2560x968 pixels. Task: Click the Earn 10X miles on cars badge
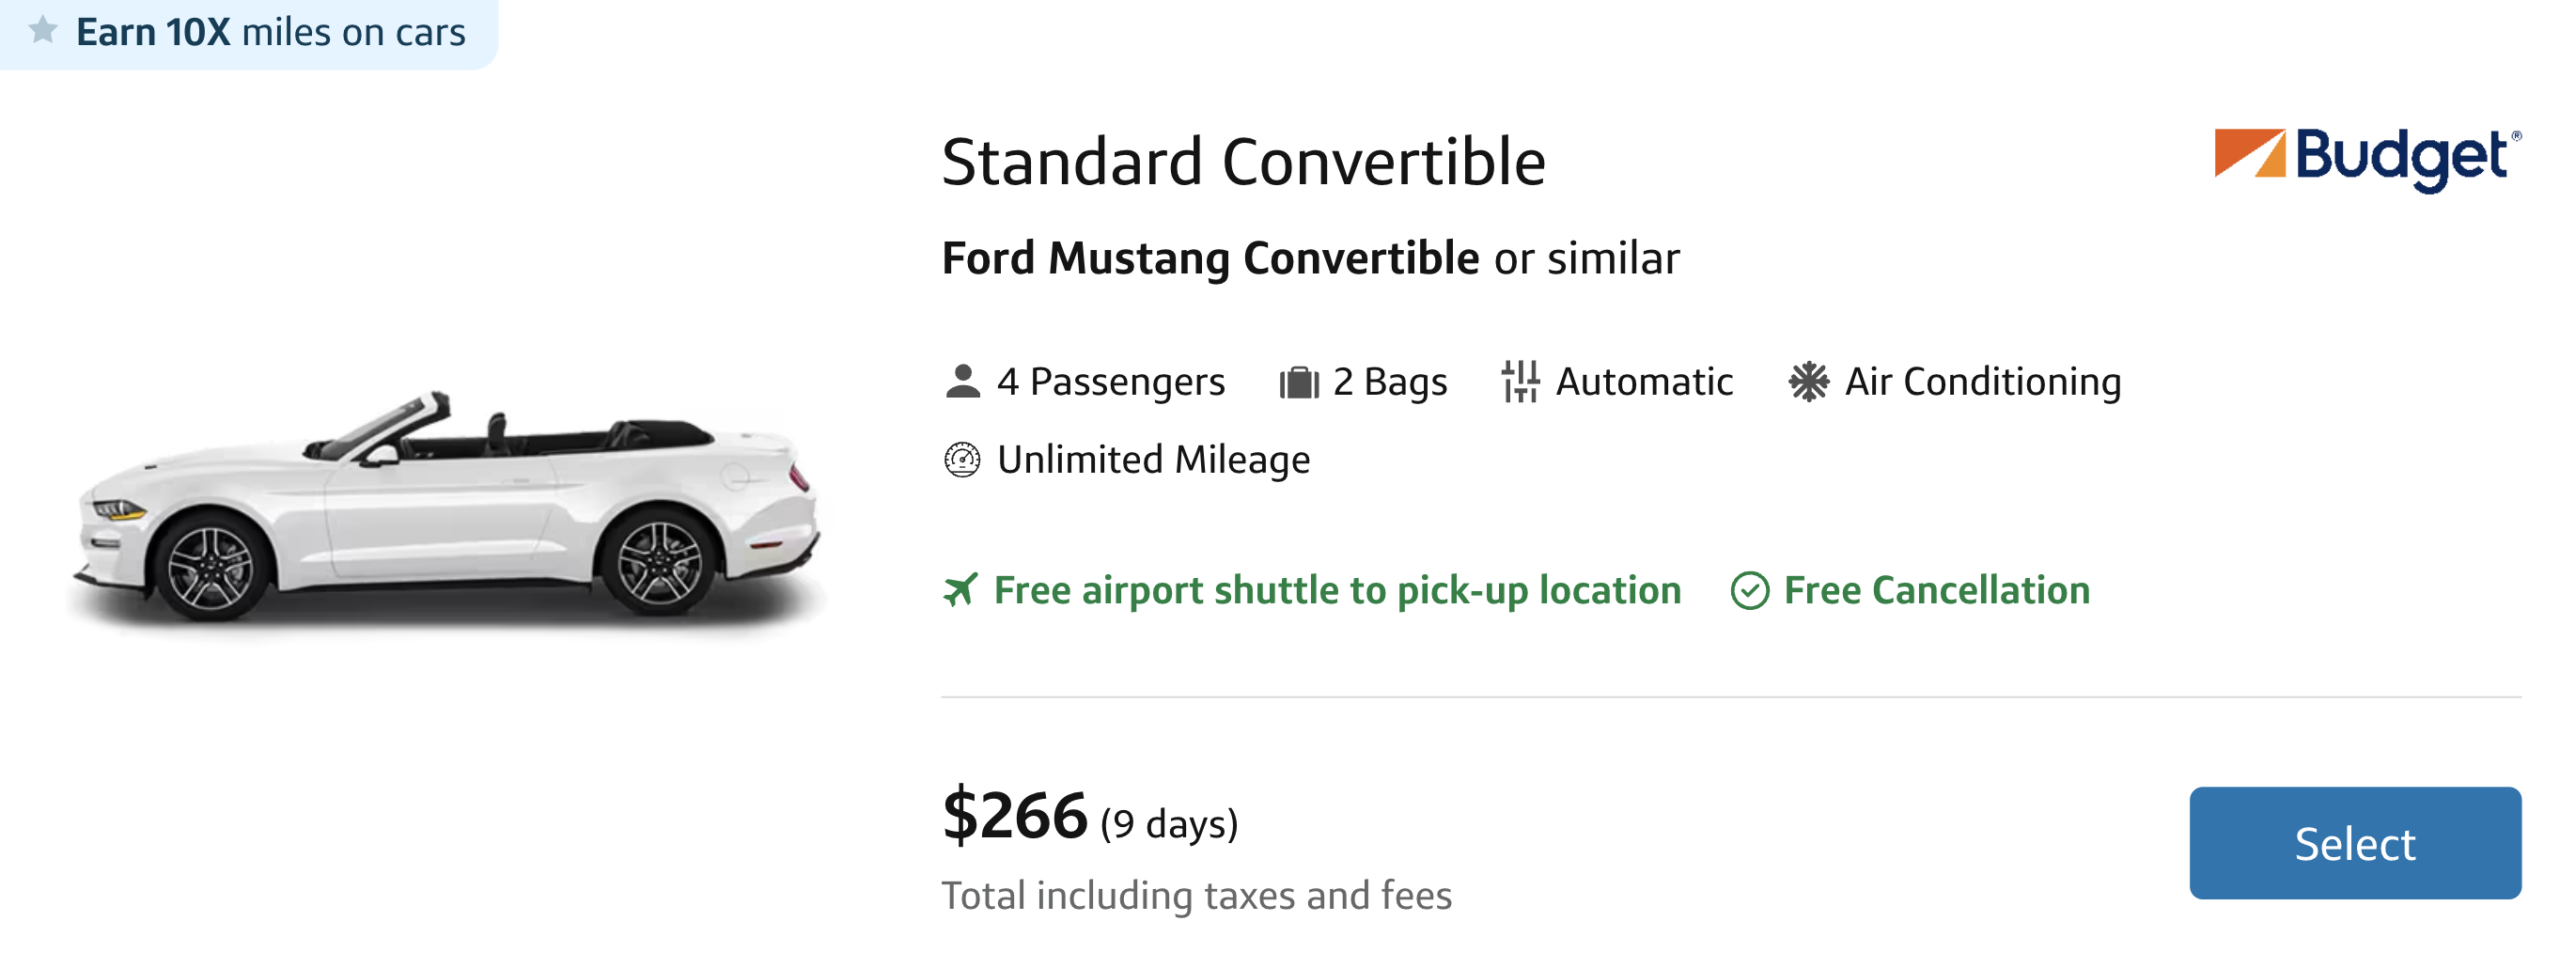click(x=250, y=31)
